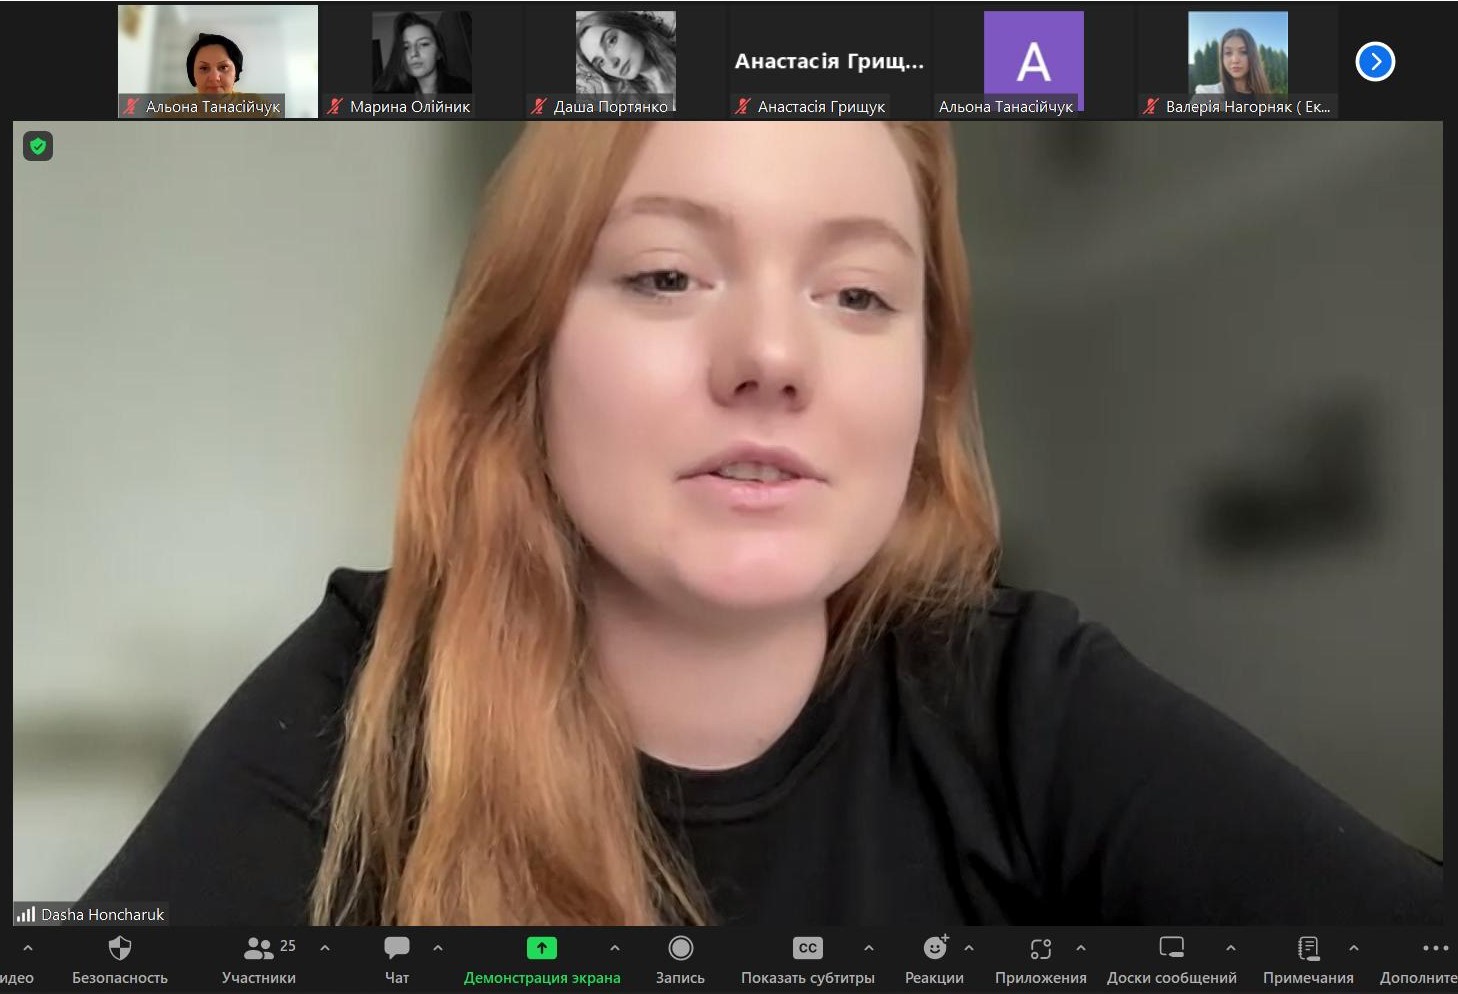Open the Security (Безопасность) shield icon
Image resolution: width=1458 pixels, height=994 pixels.
click(x=119, y=948)
